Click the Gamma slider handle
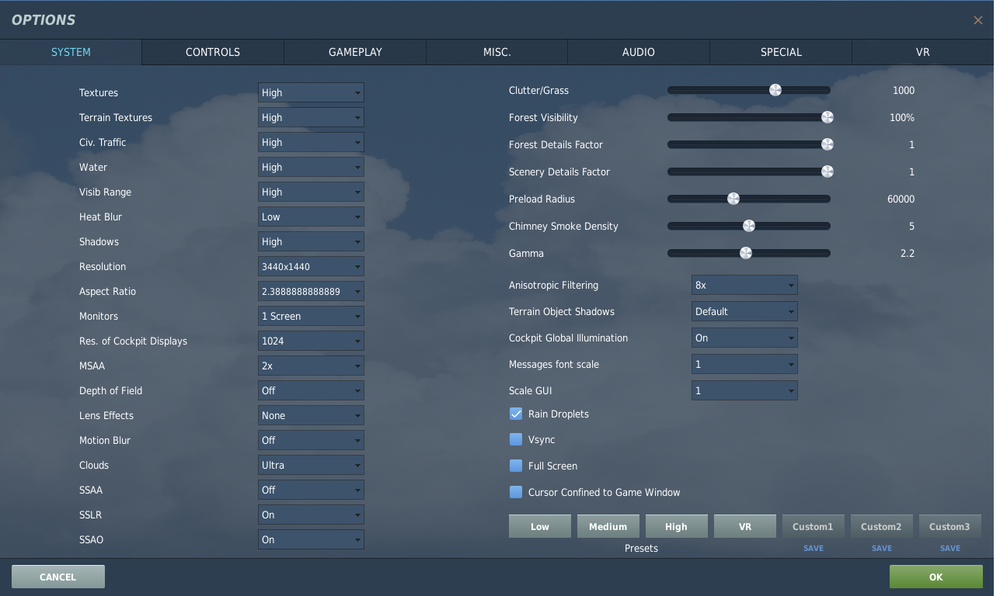Viewport: 1000px width, 596px height. 748,253
